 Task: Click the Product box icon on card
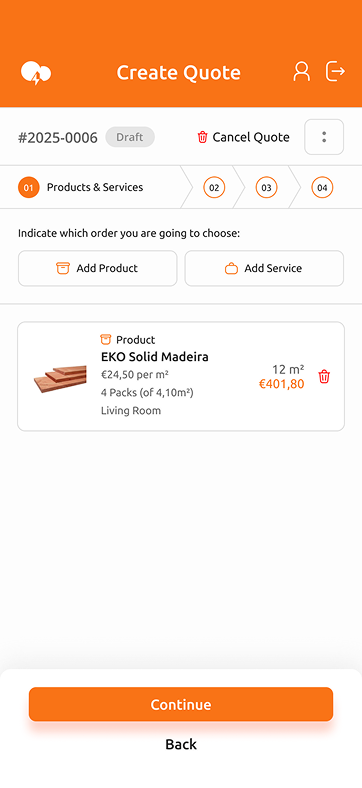coord(106,339)
